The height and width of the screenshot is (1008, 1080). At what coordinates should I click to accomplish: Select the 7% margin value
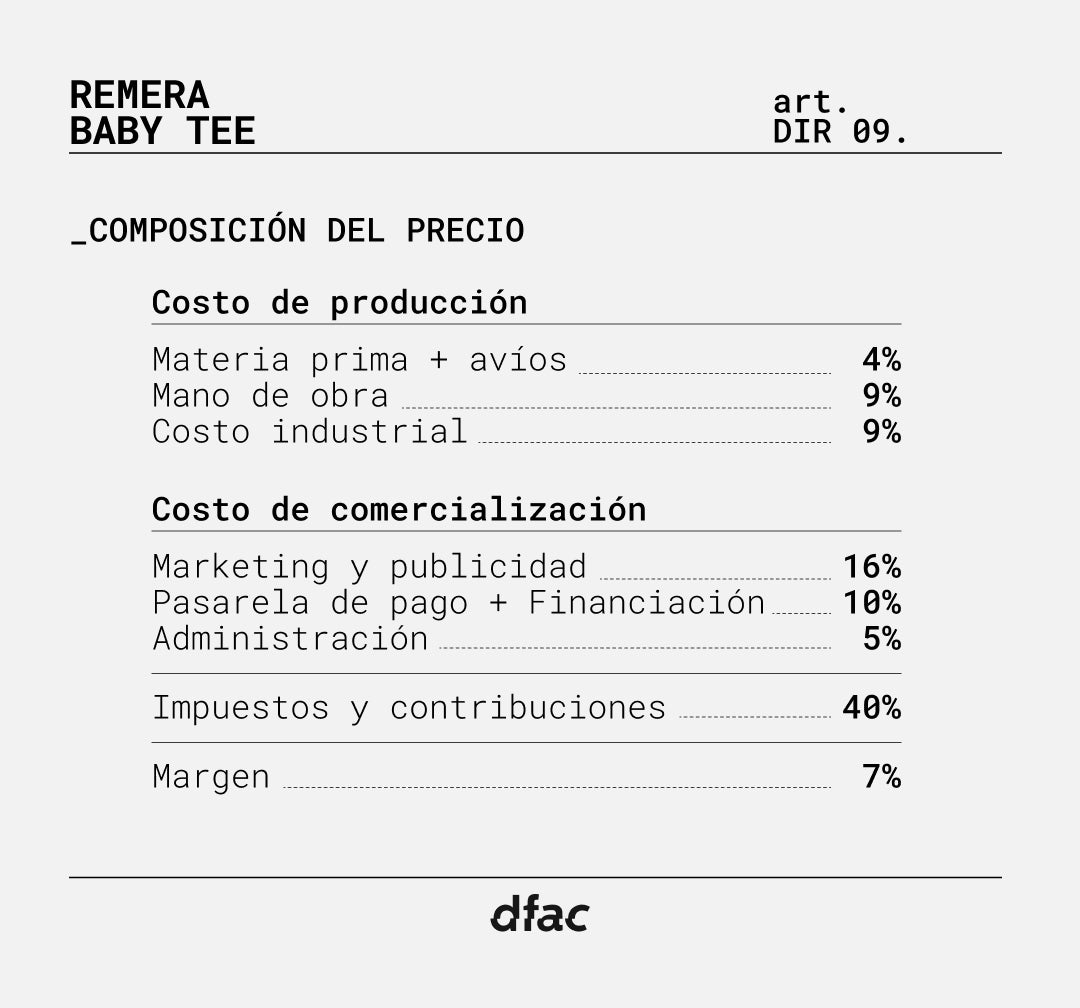pos(881,776)
